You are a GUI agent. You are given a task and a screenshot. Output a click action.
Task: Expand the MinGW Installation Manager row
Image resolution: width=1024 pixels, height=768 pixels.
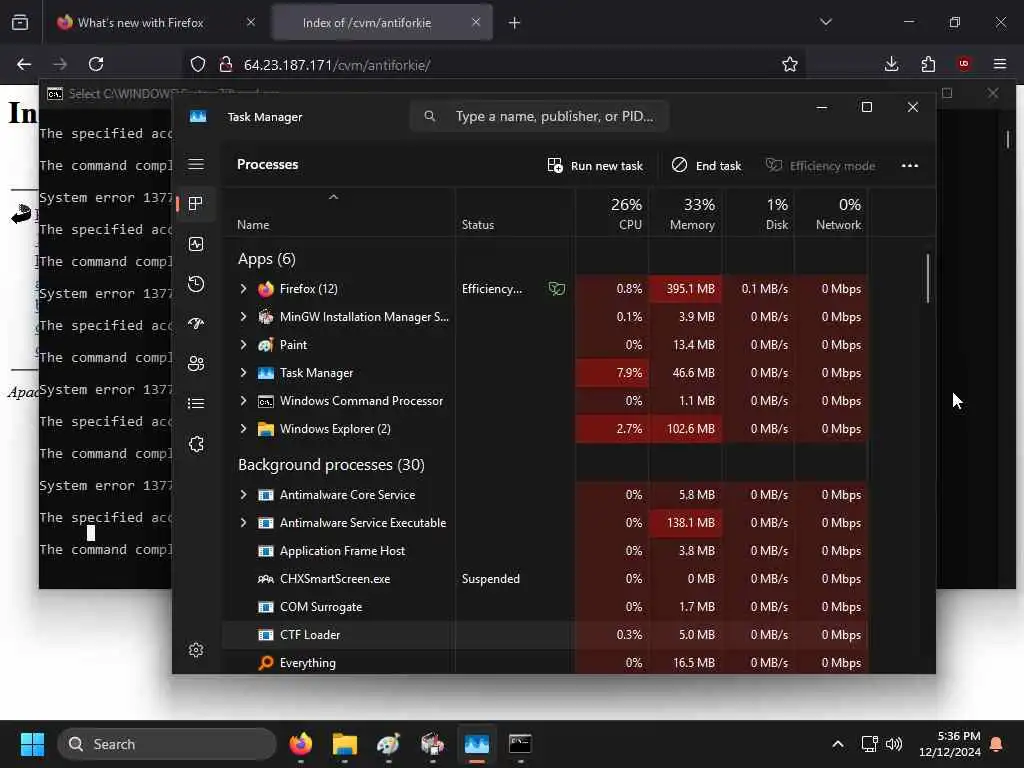(x=244, y=317)
